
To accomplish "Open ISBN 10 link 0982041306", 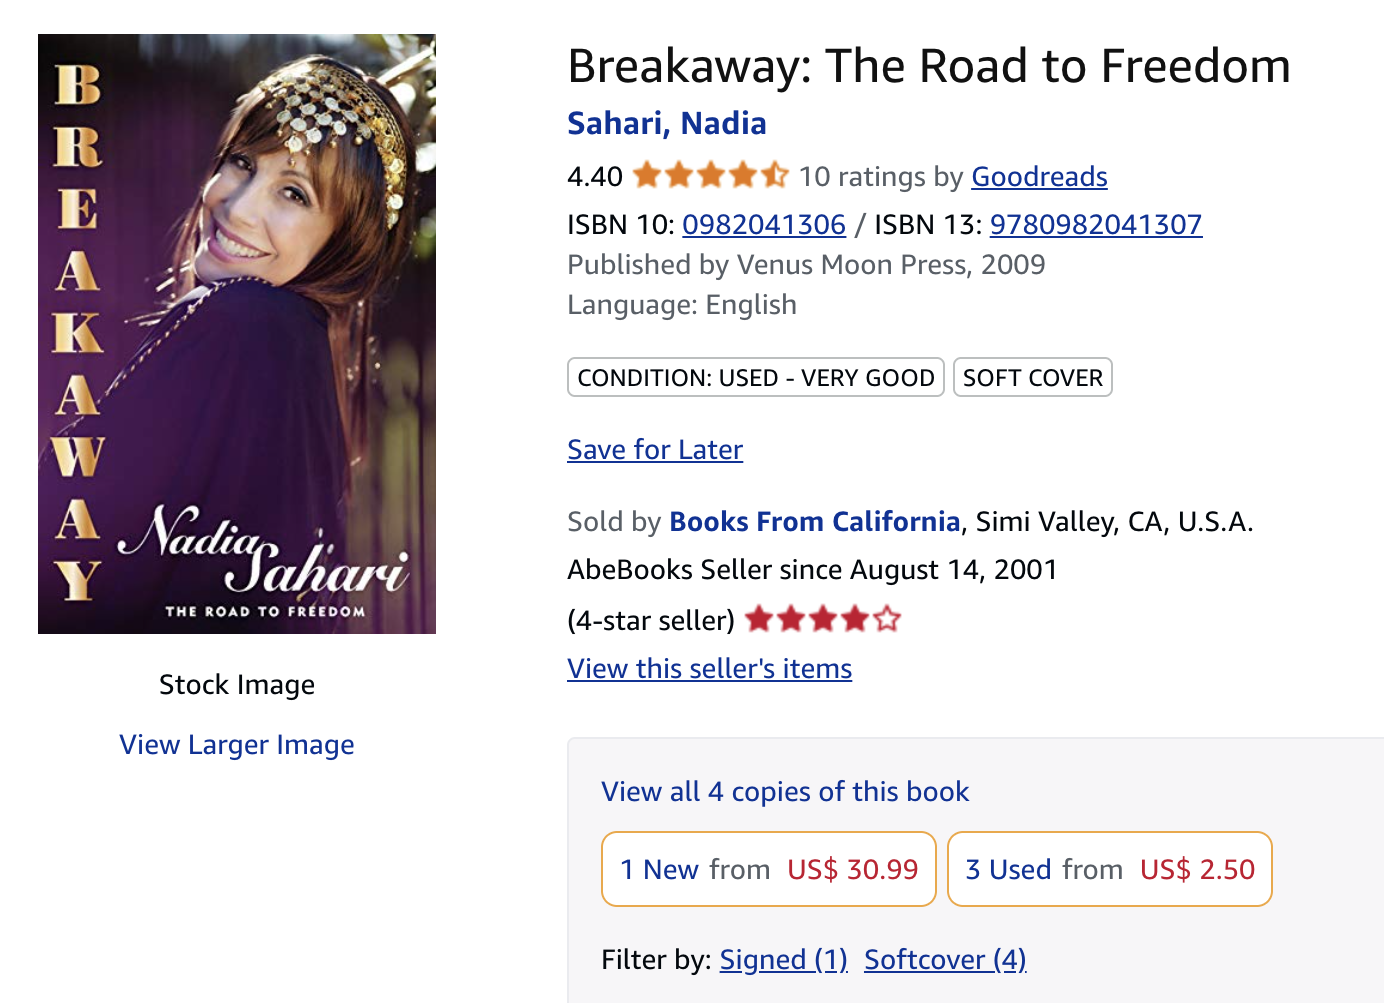I will point(764,224).
